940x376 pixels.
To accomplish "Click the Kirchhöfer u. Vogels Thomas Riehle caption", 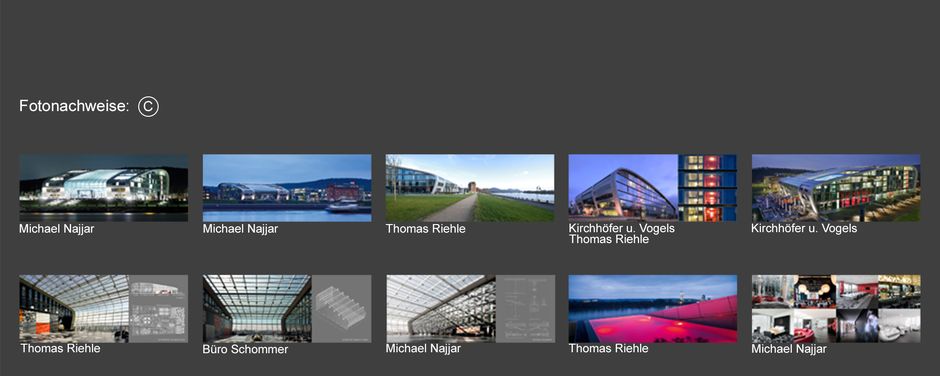I will tap(622, 234).
